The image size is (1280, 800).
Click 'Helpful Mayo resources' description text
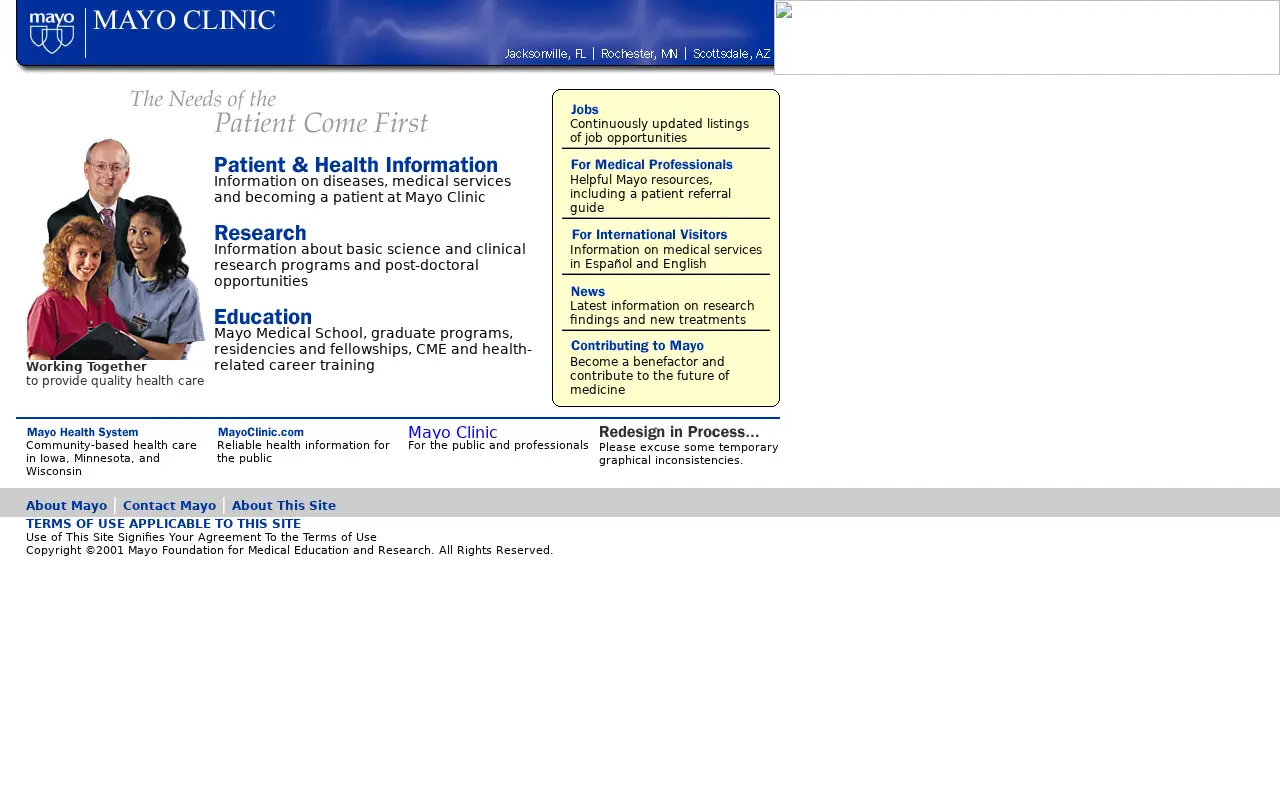pos(650,194)
